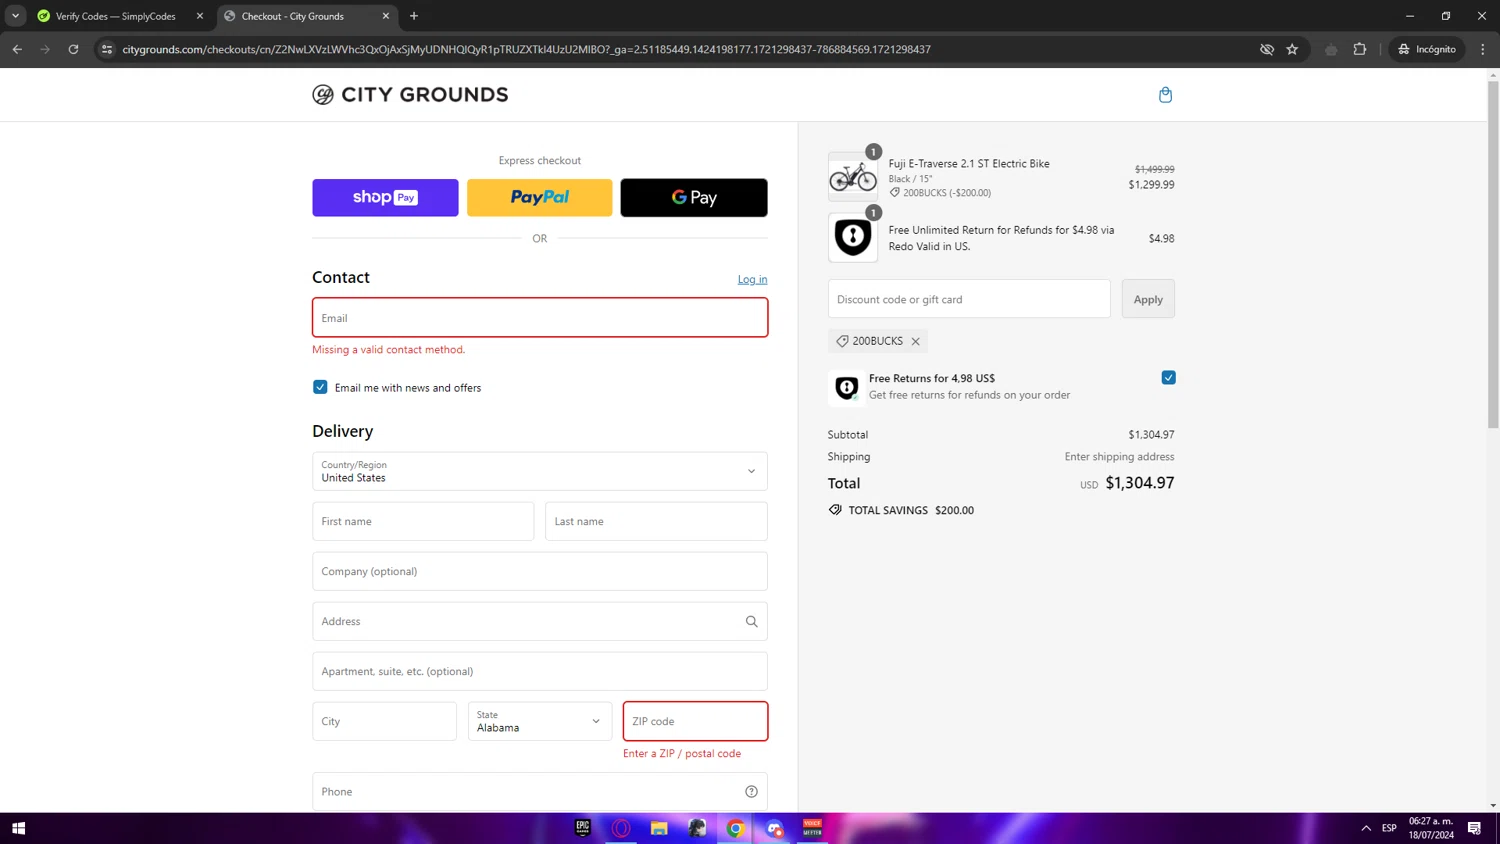Open Epic Games from the taskbar

(583, 828)
